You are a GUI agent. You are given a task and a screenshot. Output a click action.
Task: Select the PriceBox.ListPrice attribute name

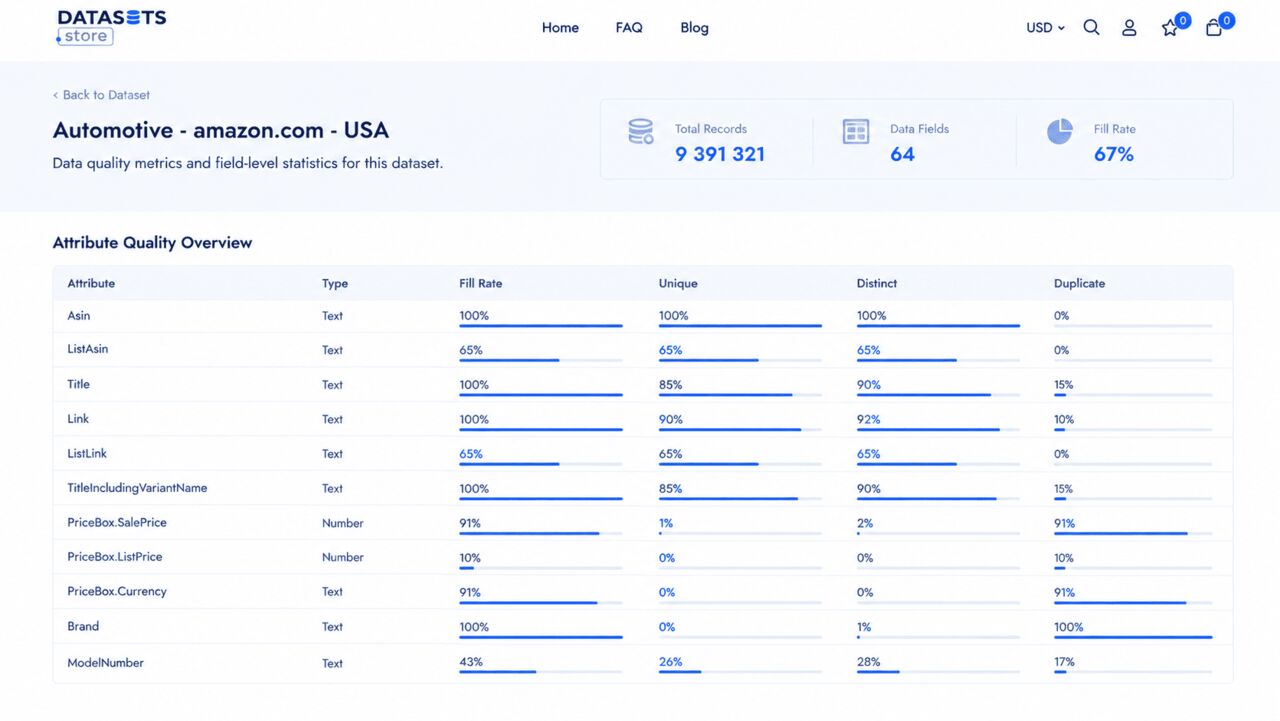pyautogui.click(x=115, y=557)
